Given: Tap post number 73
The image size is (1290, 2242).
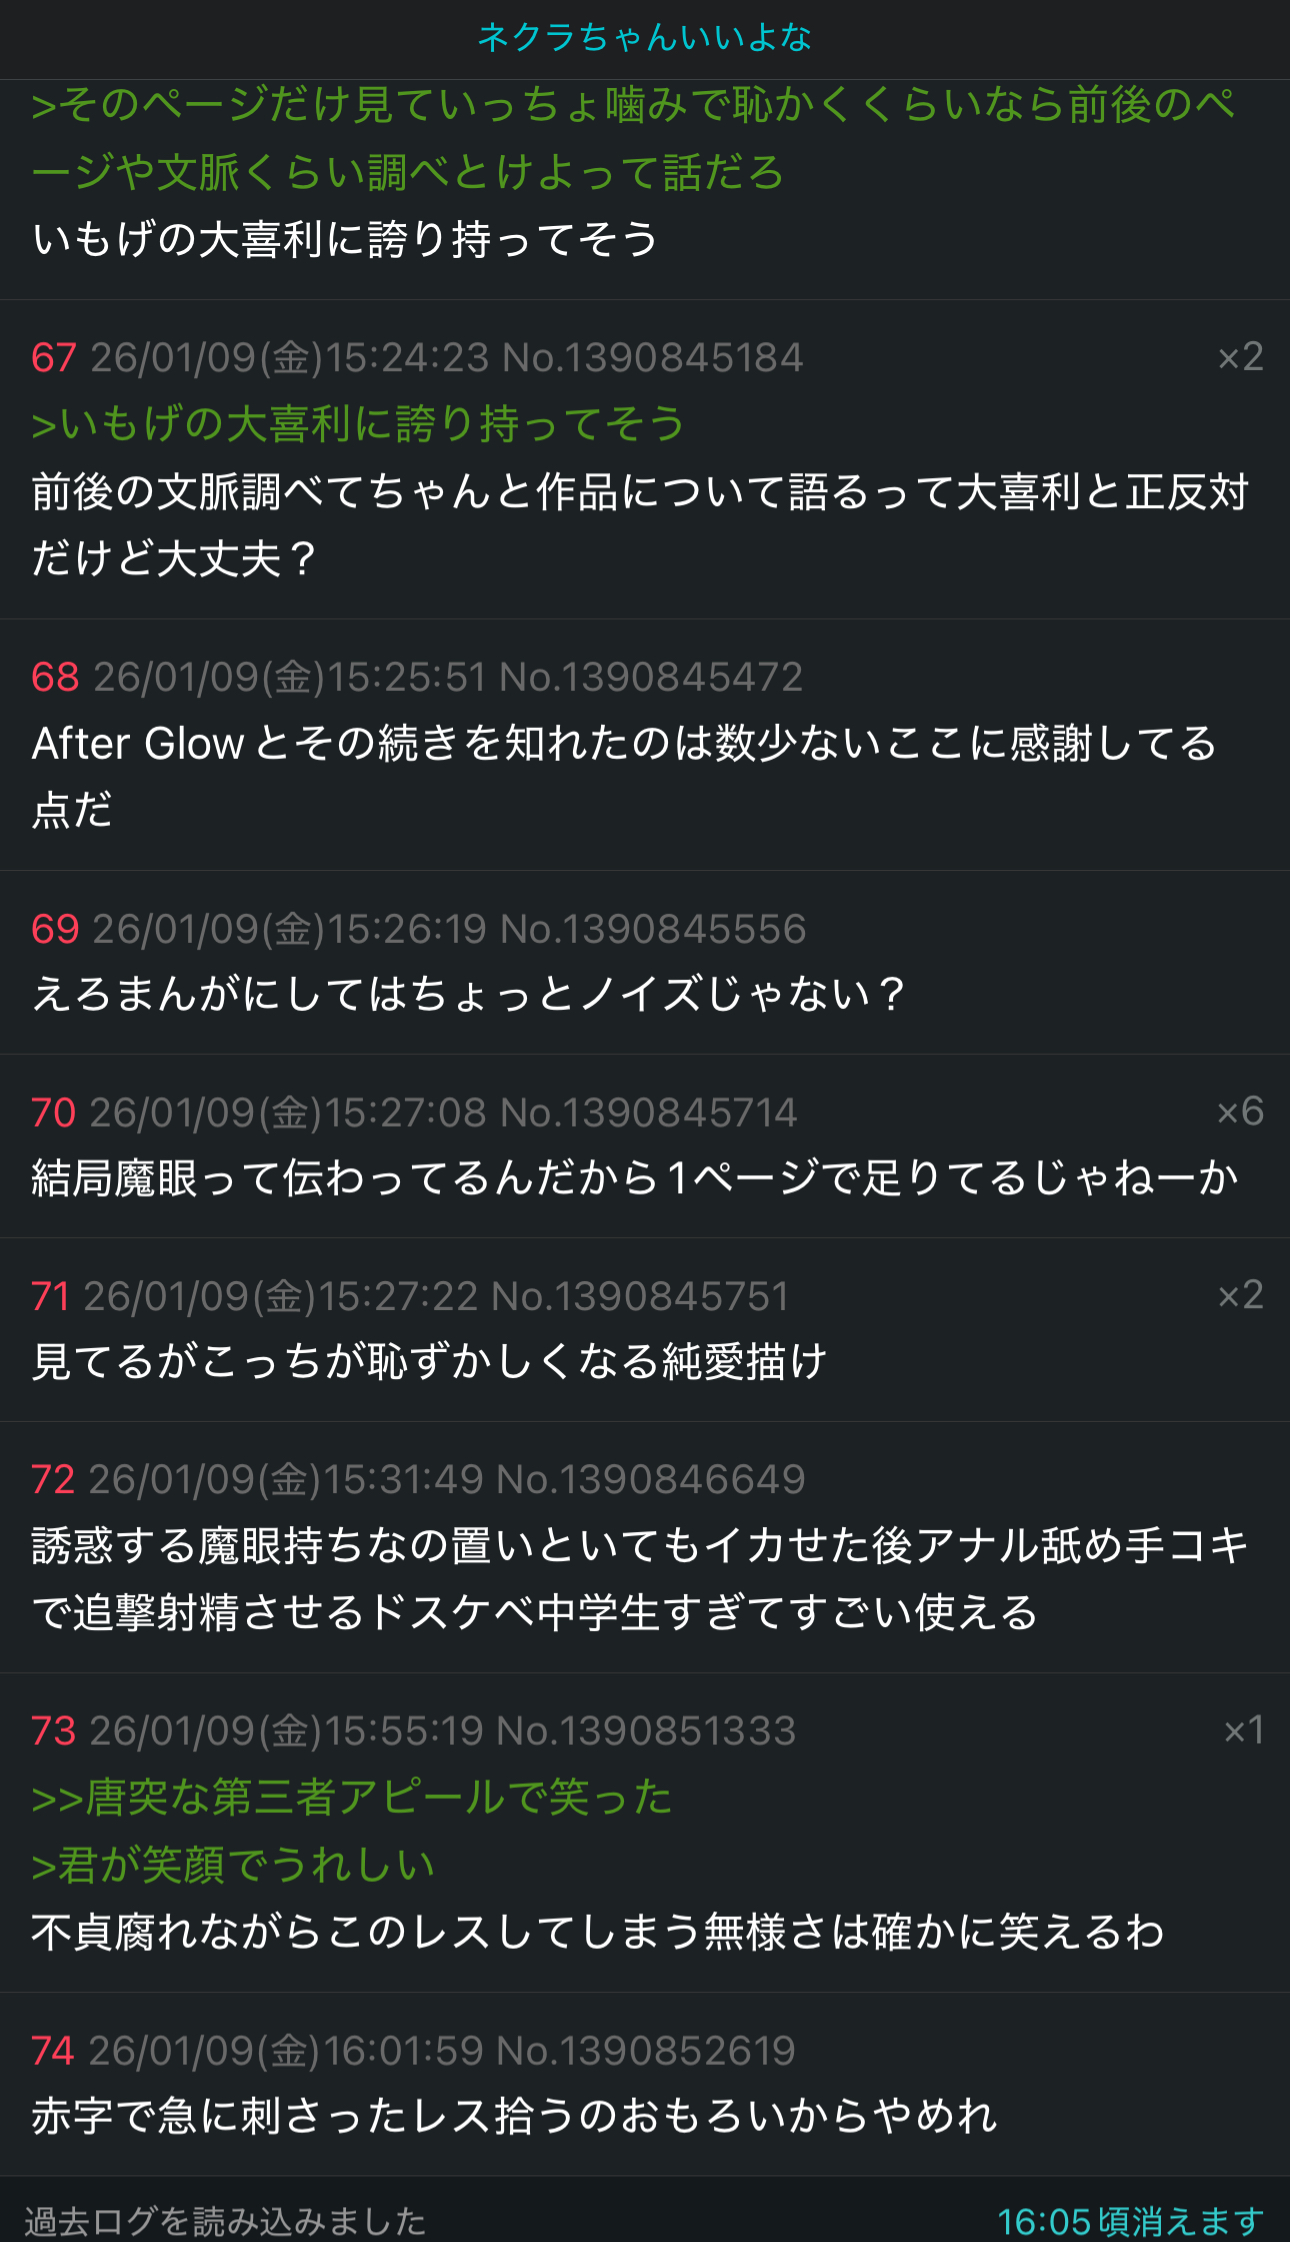Looking at the screenshot, I should (54, 1731).
